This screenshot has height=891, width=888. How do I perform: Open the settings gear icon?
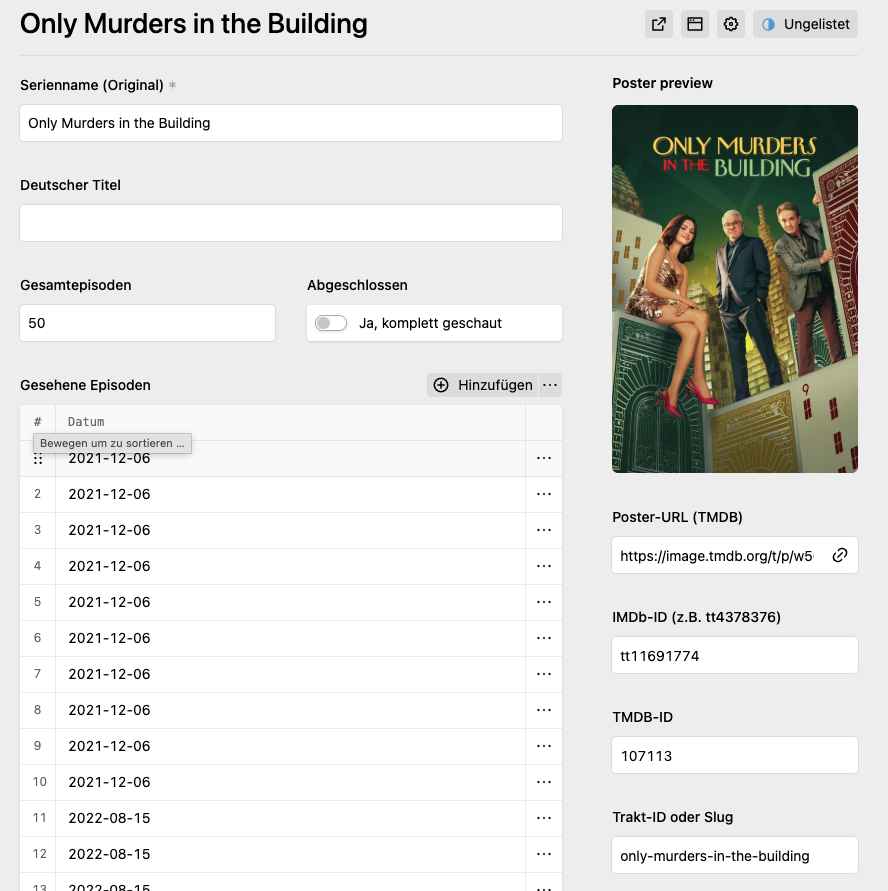(x=731, y=24)
